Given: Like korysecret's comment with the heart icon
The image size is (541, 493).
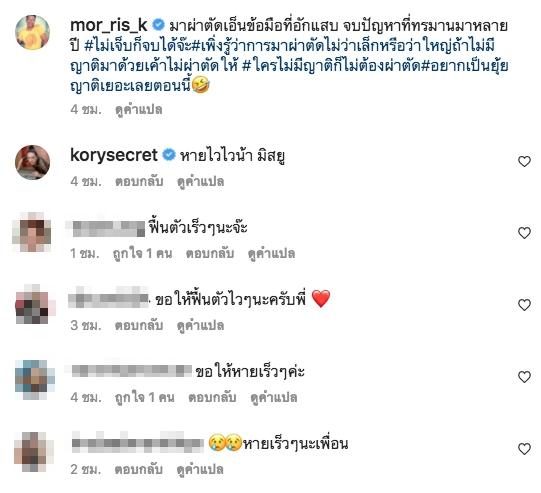Looking at the screenshot, I should tap(524, 161).
